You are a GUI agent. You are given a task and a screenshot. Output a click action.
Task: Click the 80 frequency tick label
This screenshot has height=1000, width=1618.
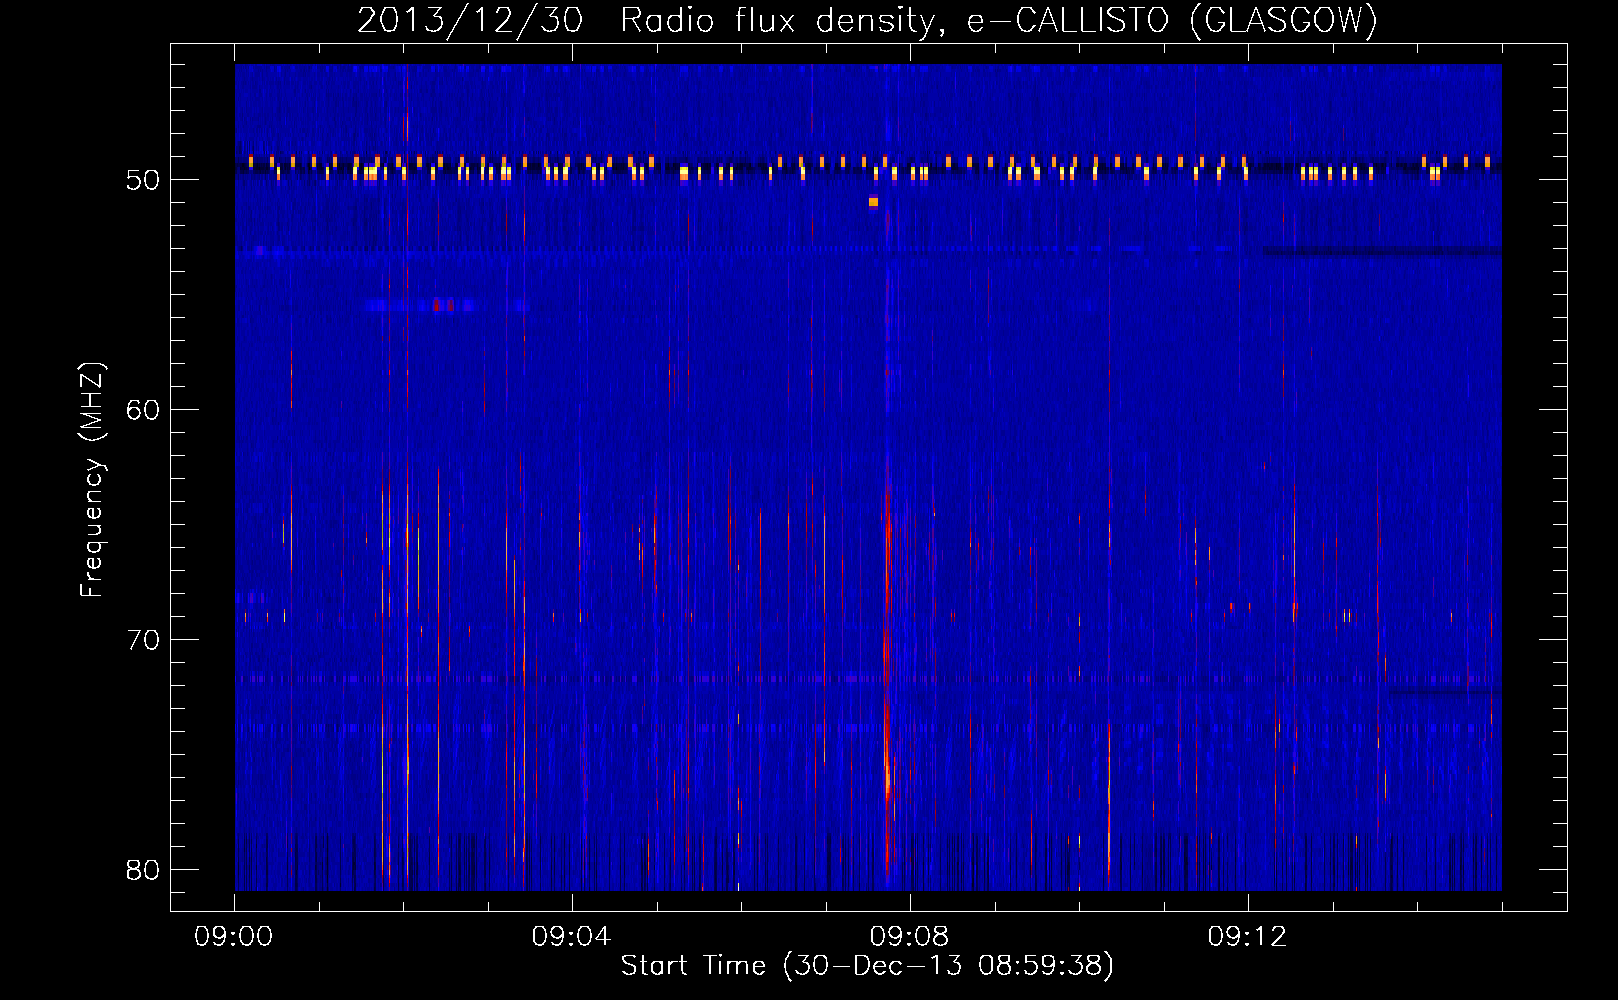143,870
